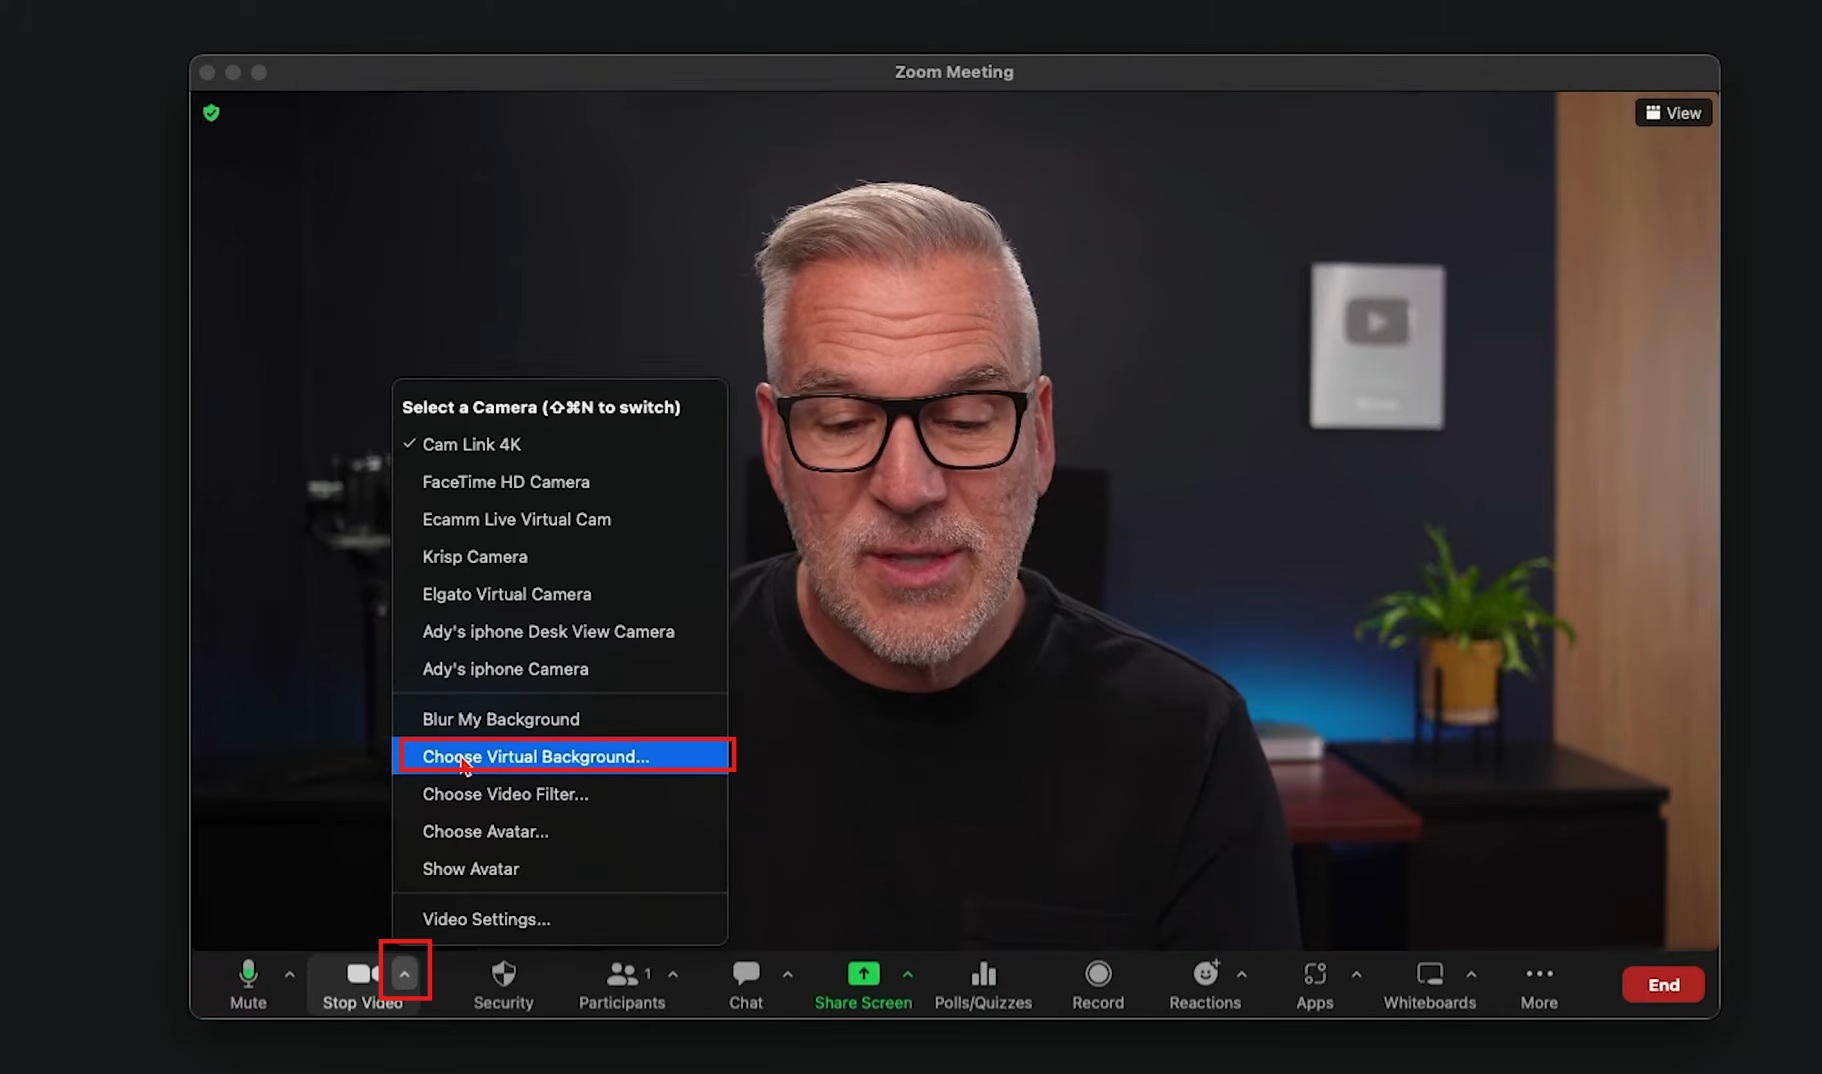Choose Virtual Background menu item
The height and width of the screenshot is (1074, 1822).
click(560, 757)
